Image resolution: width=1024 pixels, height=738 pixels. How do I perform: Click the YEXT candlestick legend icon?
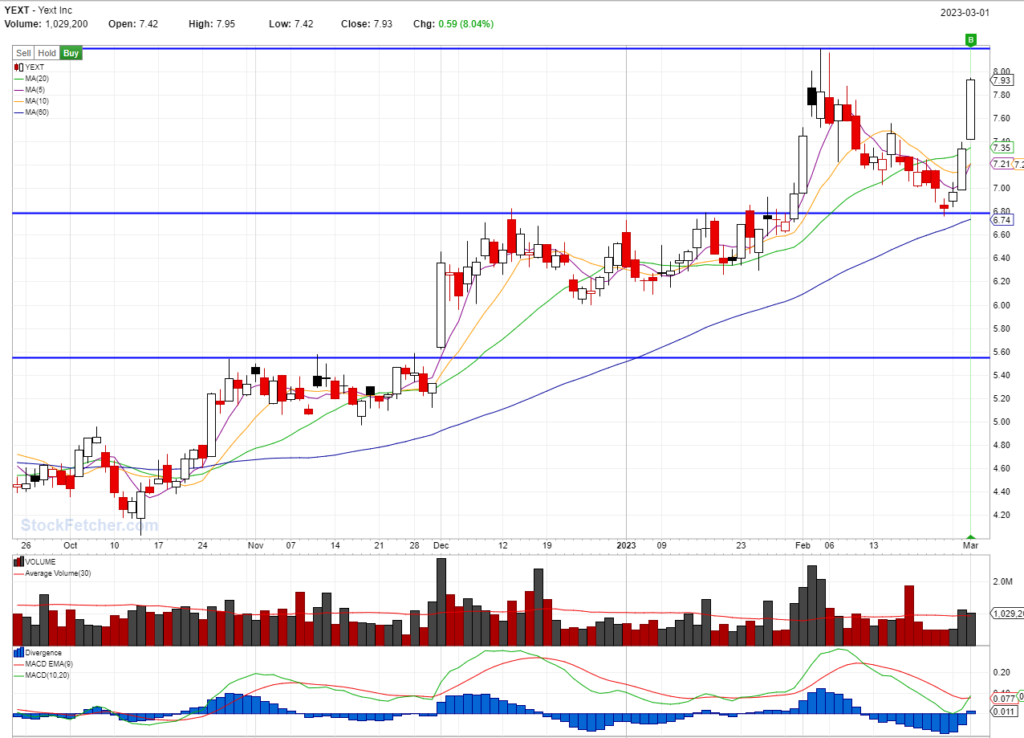pos(18,67)
